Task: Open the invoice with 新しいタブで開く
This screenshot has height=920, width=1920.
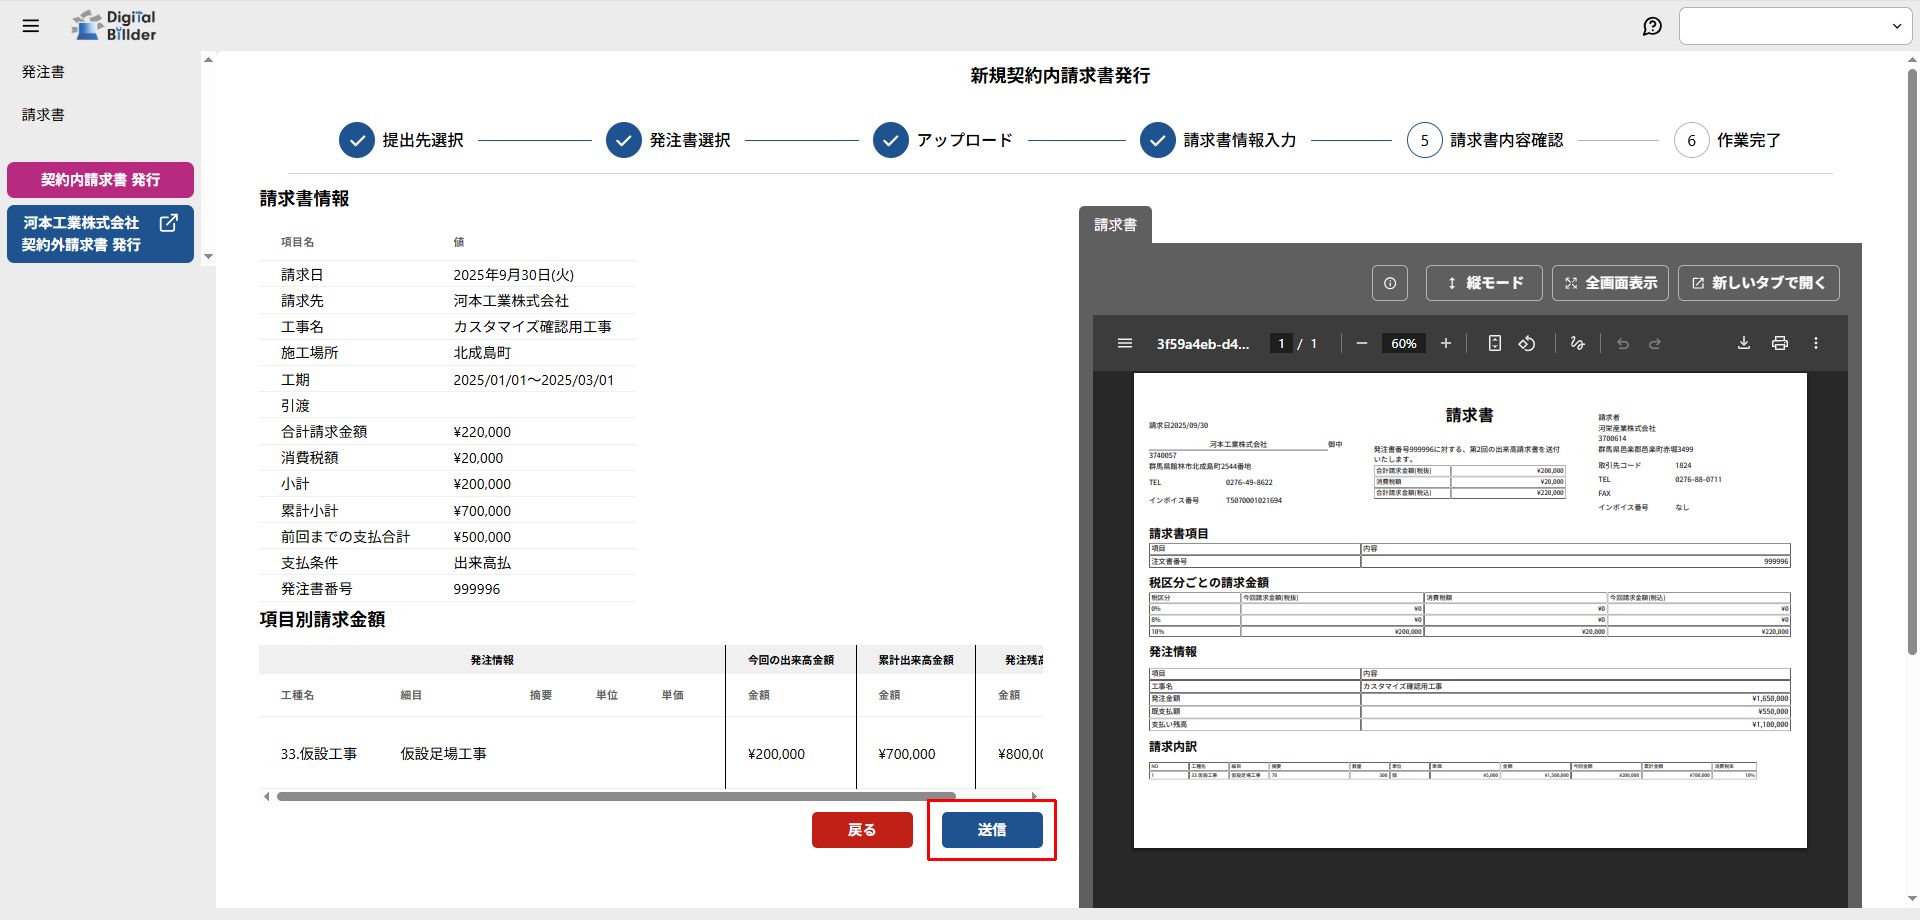Action: point(1758,283)
